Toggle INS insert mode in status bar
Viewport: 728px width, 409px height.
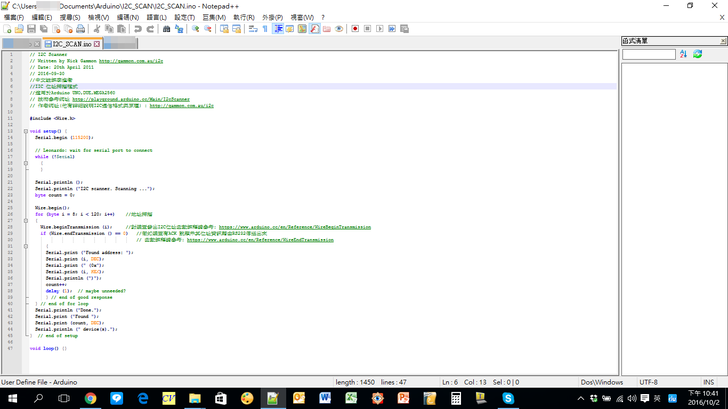(x=708, y=382)
